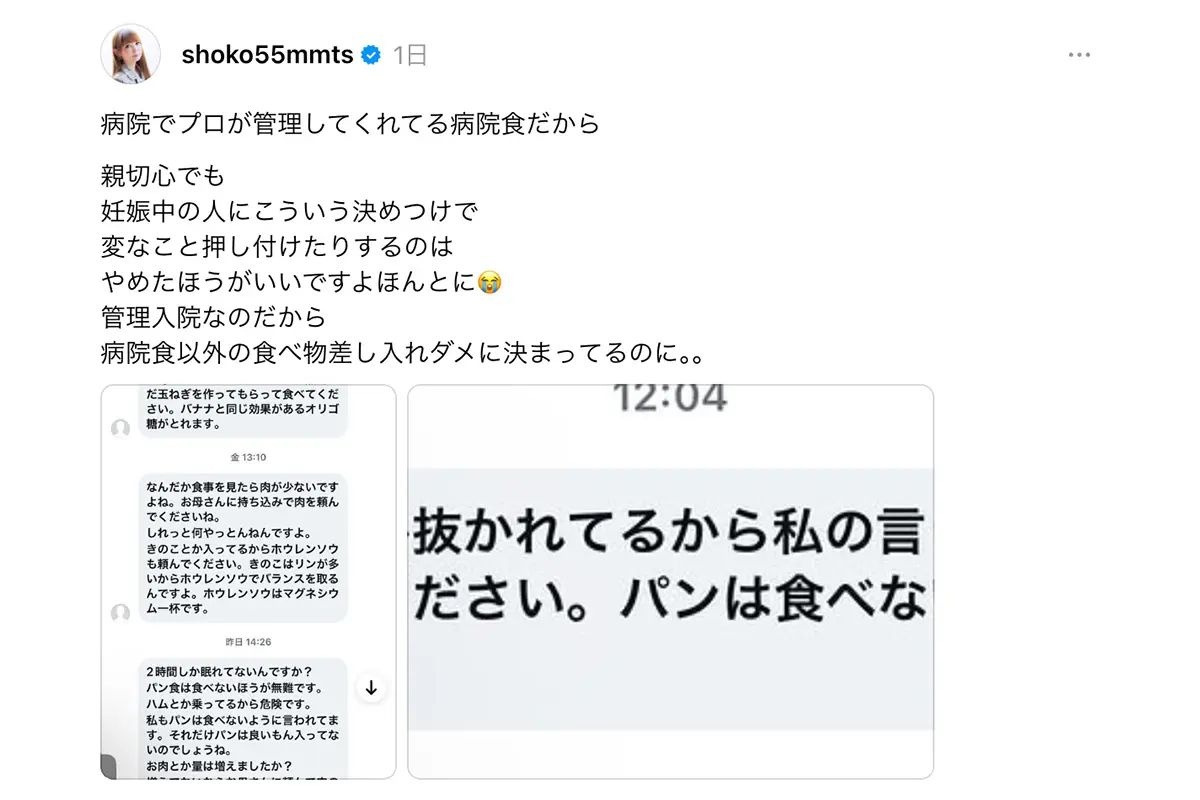
Task: Click gray avatar beside the オリゴ糖 message
Action: [x=121, y=429]
